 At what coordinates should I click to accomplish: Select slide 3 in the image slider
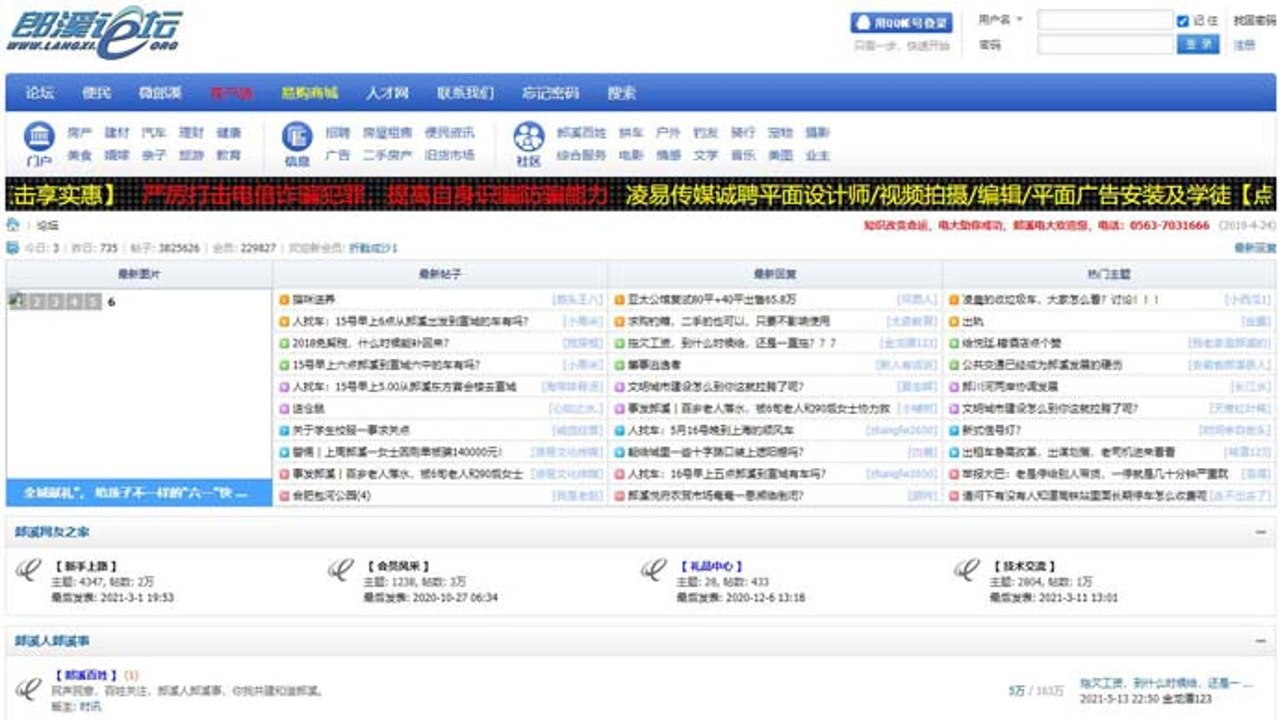56,302
